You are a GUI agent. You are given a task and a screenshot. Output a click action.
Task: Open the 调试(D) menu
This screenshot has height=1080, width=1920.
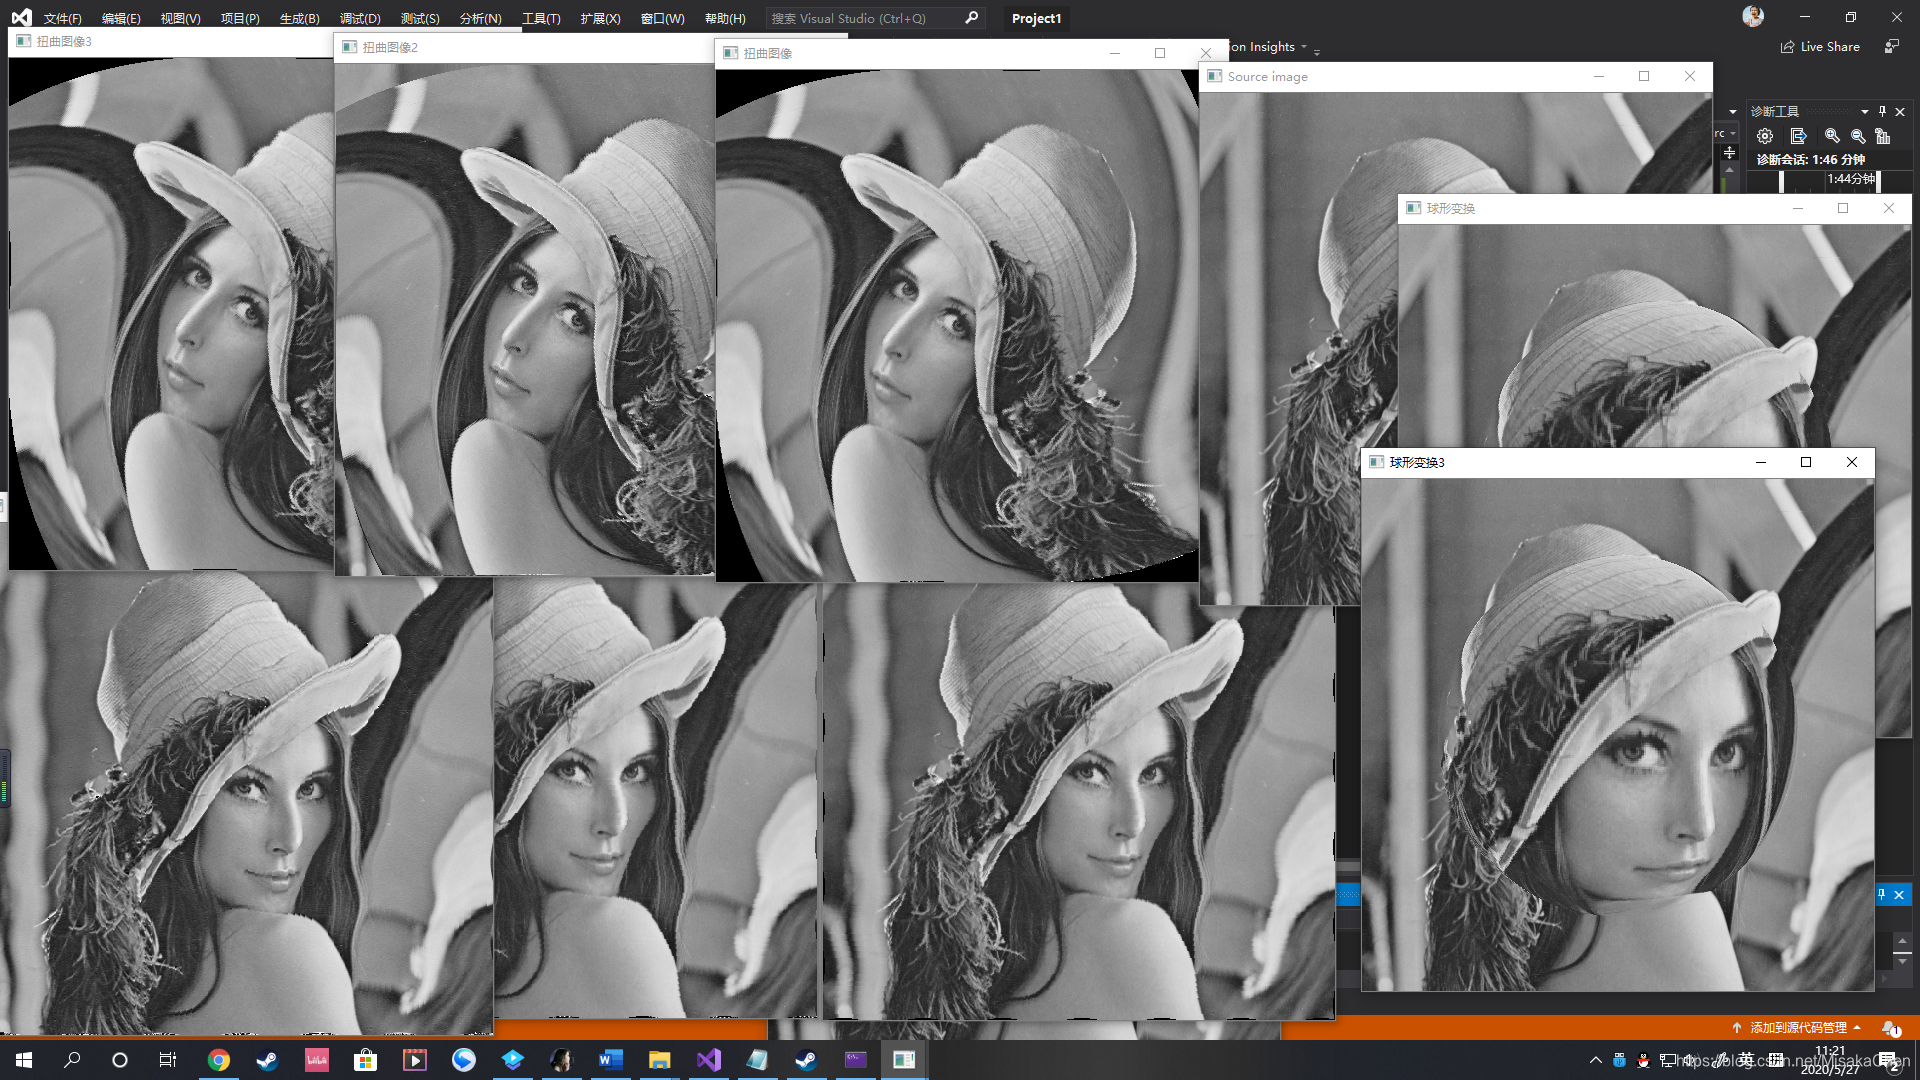point(360,18)
